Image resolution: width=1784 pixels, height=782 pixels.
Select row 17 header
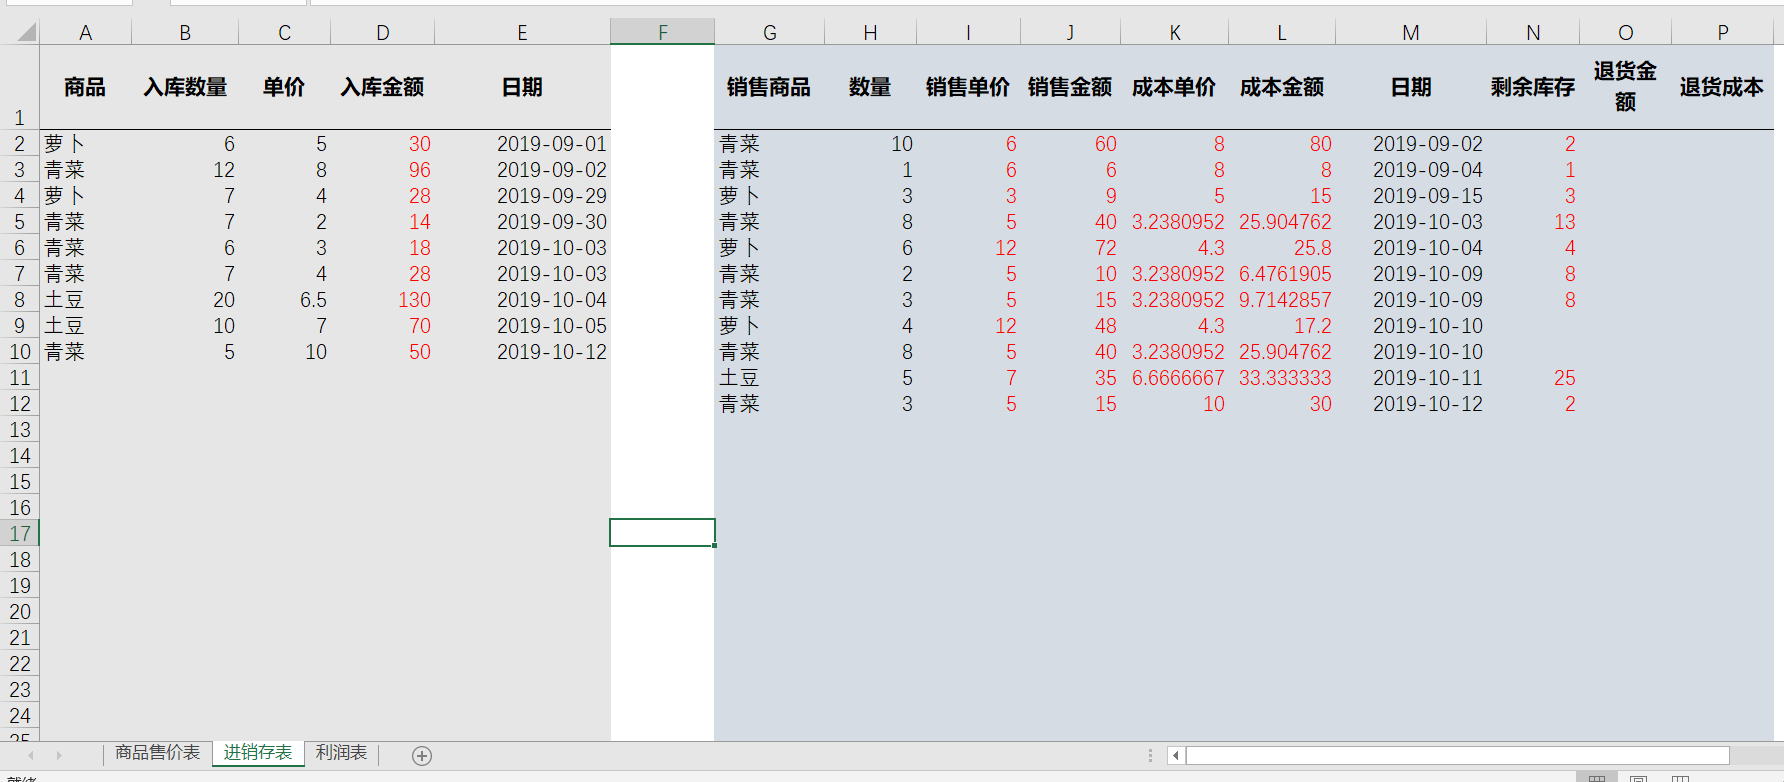click(x=19, y=533)
